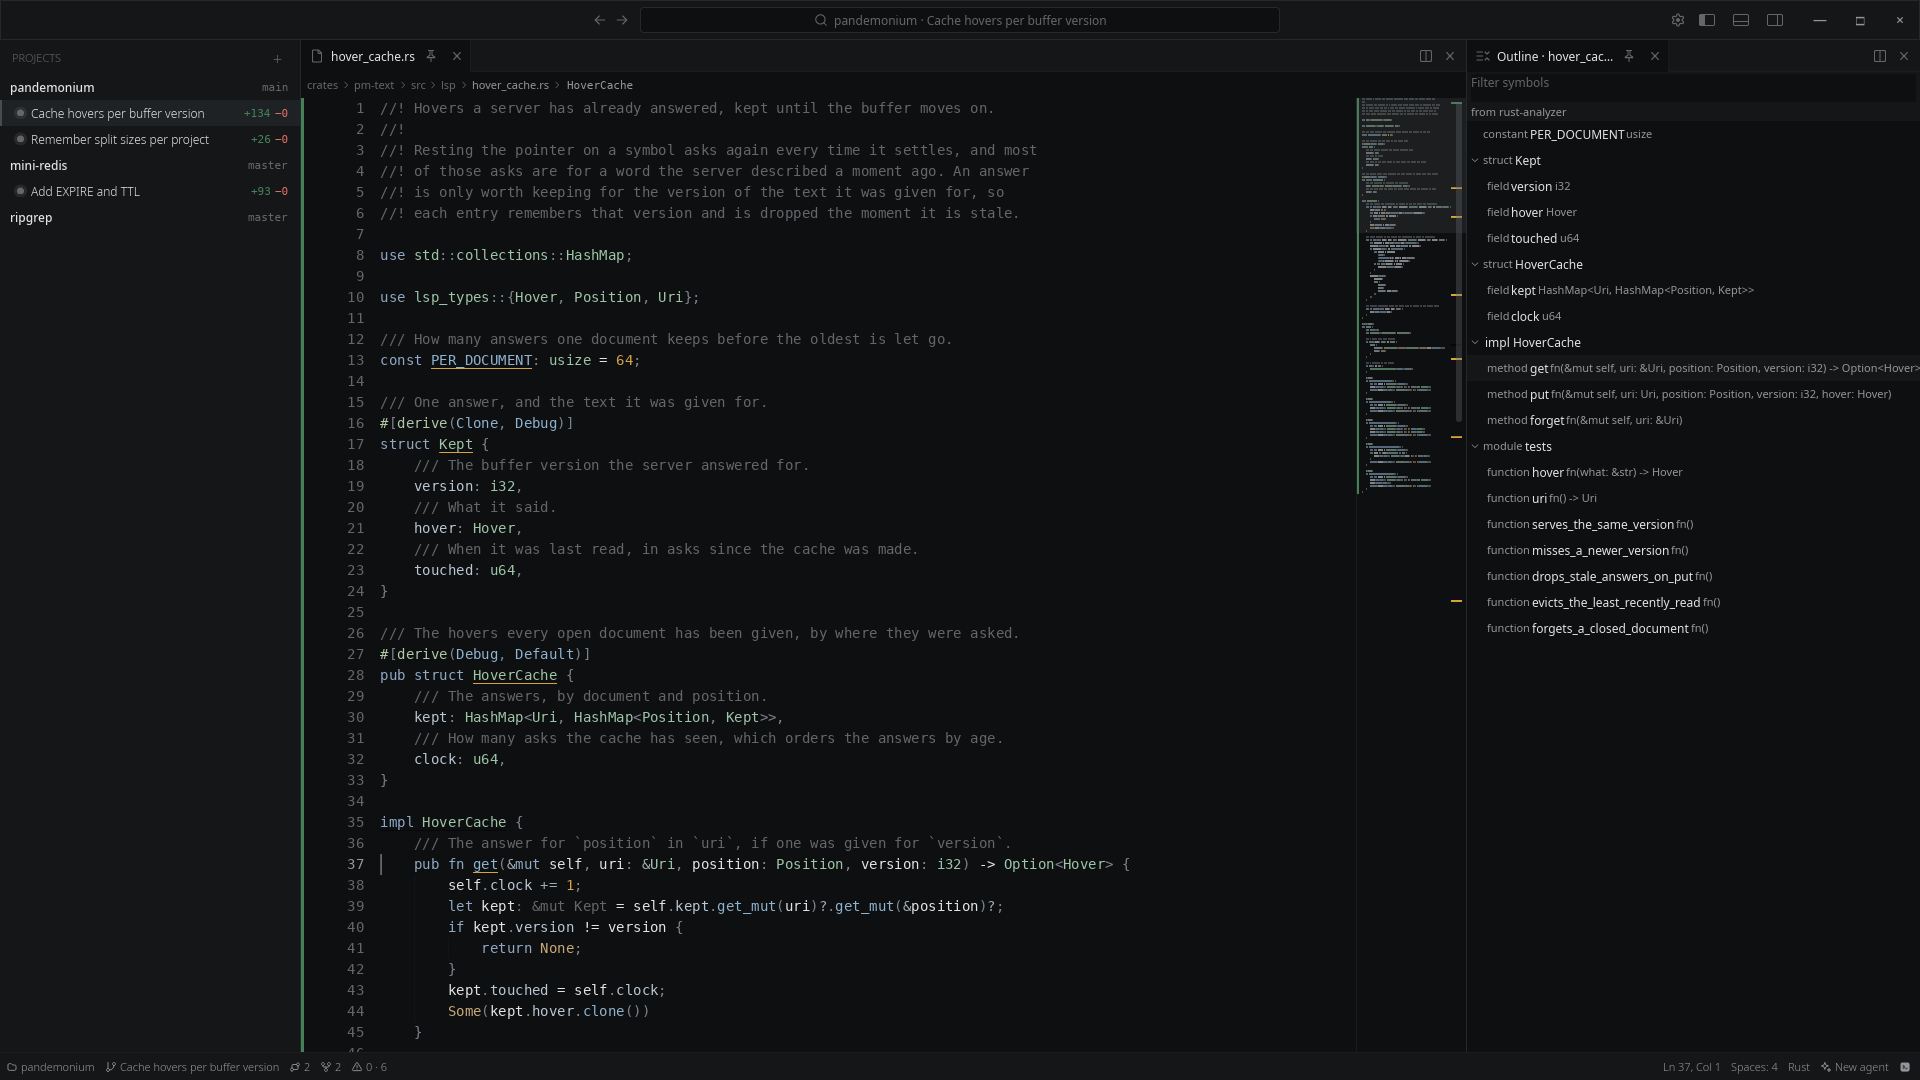Click pandemonium folder in status bar
The height and width of the screenshot is (1080, 1920).
pos(51,1067)
